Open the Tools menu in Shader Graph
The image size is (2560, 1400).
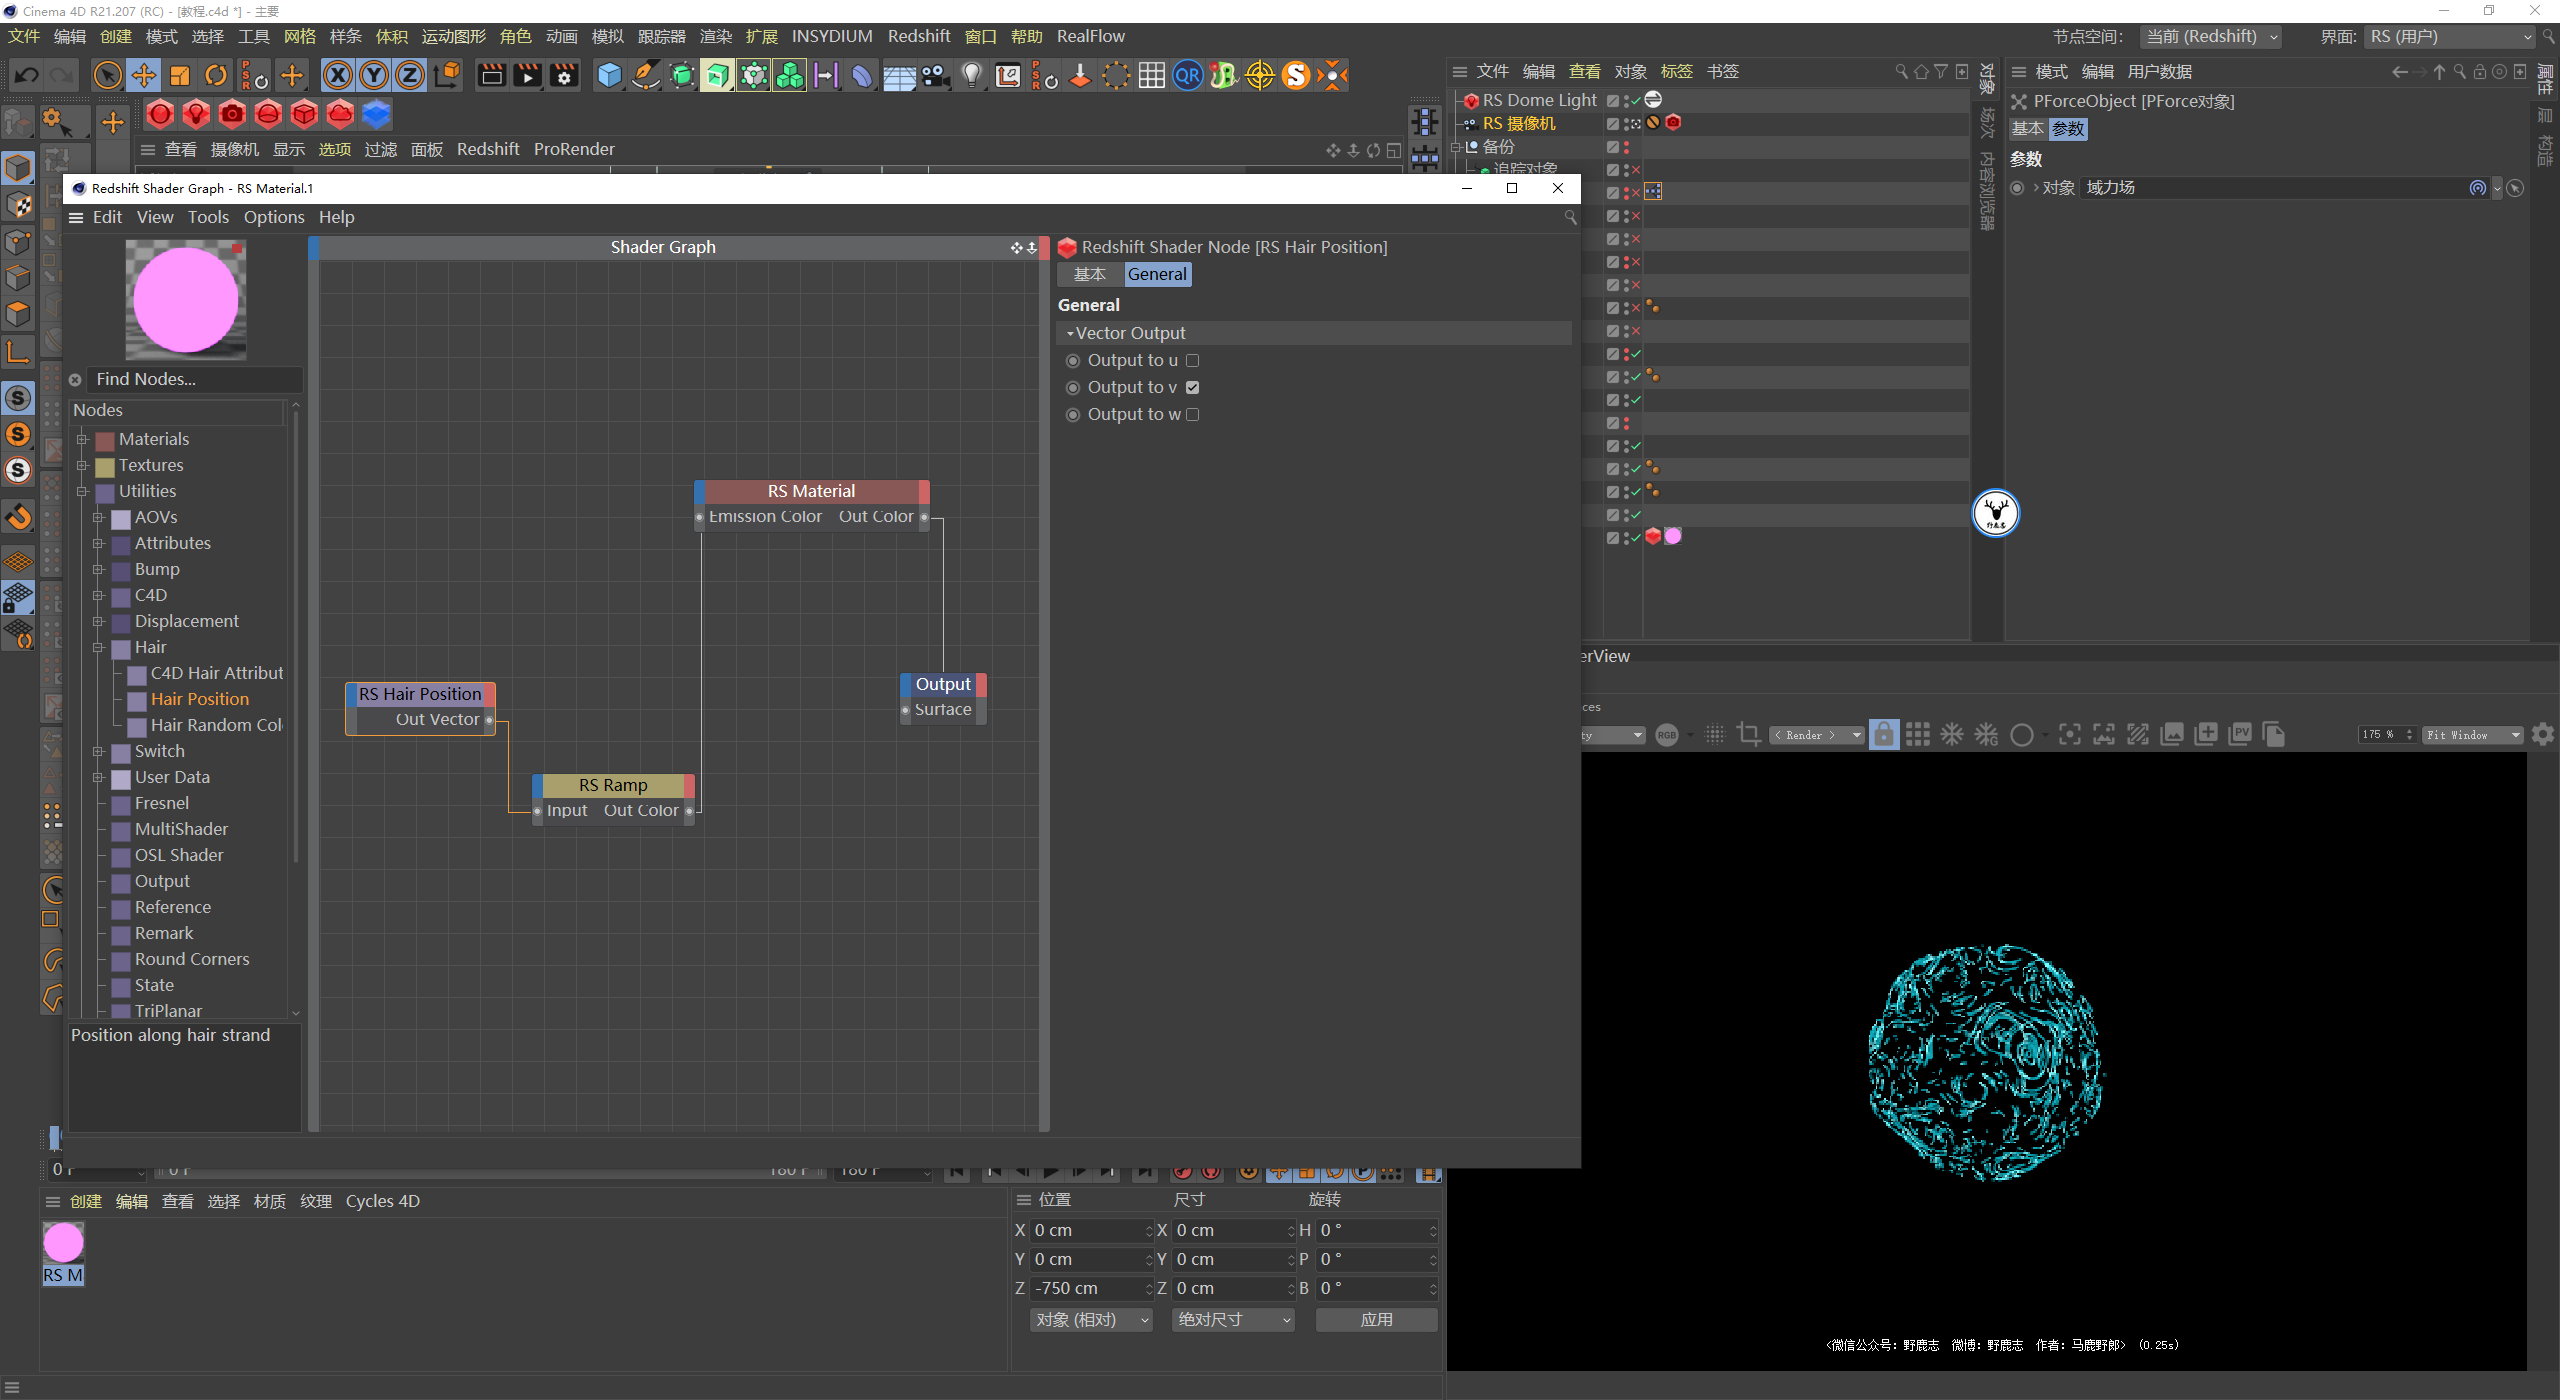click(x=208, y=217)
